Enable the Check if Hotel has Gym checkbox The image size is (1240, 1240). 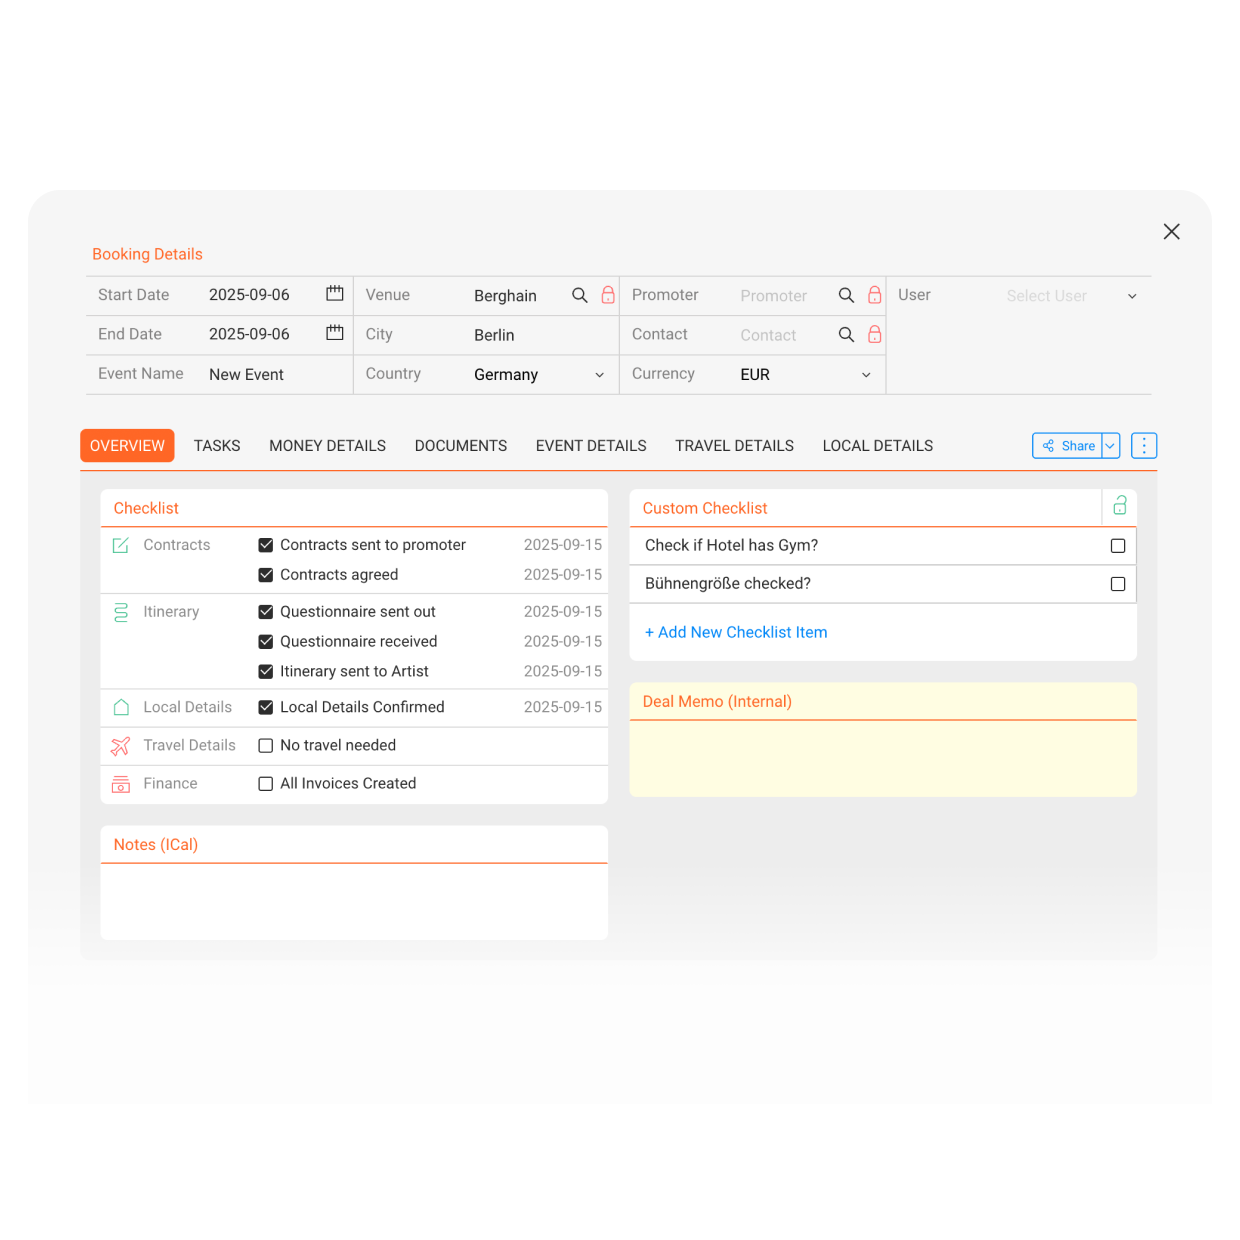(1117, 545)
